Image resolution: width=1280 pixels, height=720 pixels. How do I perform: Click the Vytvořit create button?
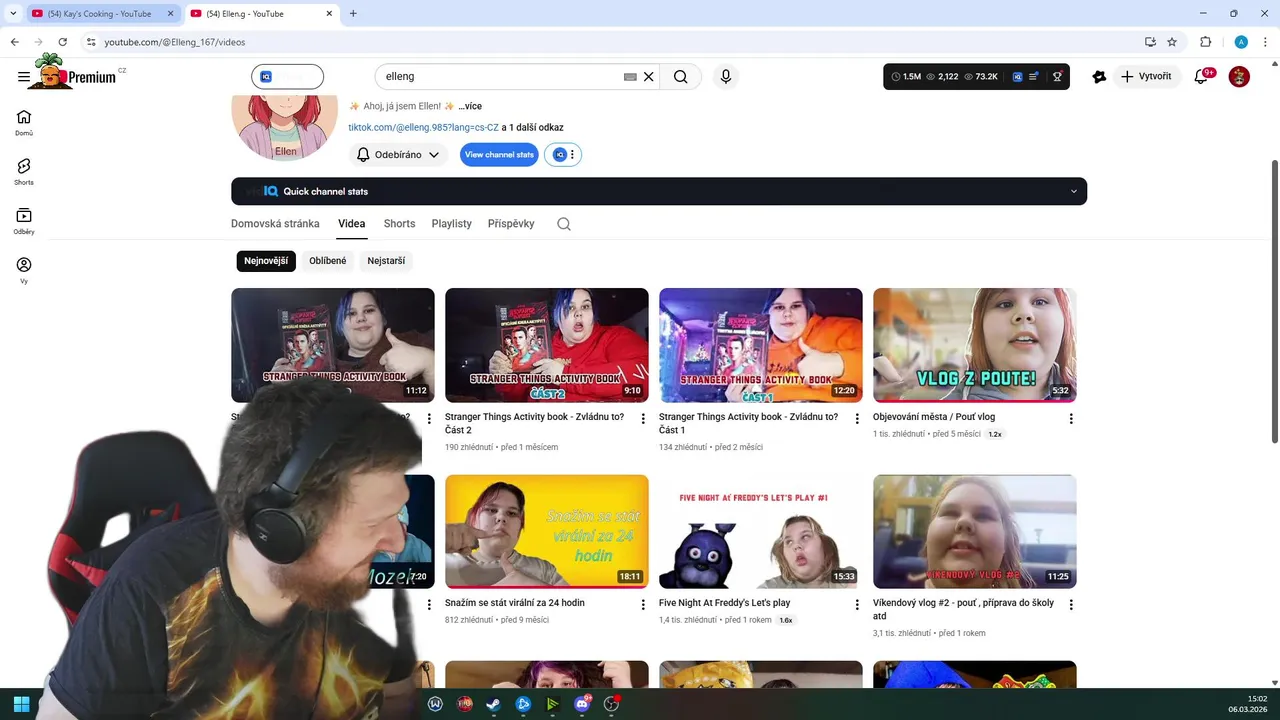[x=1146, y=76]
